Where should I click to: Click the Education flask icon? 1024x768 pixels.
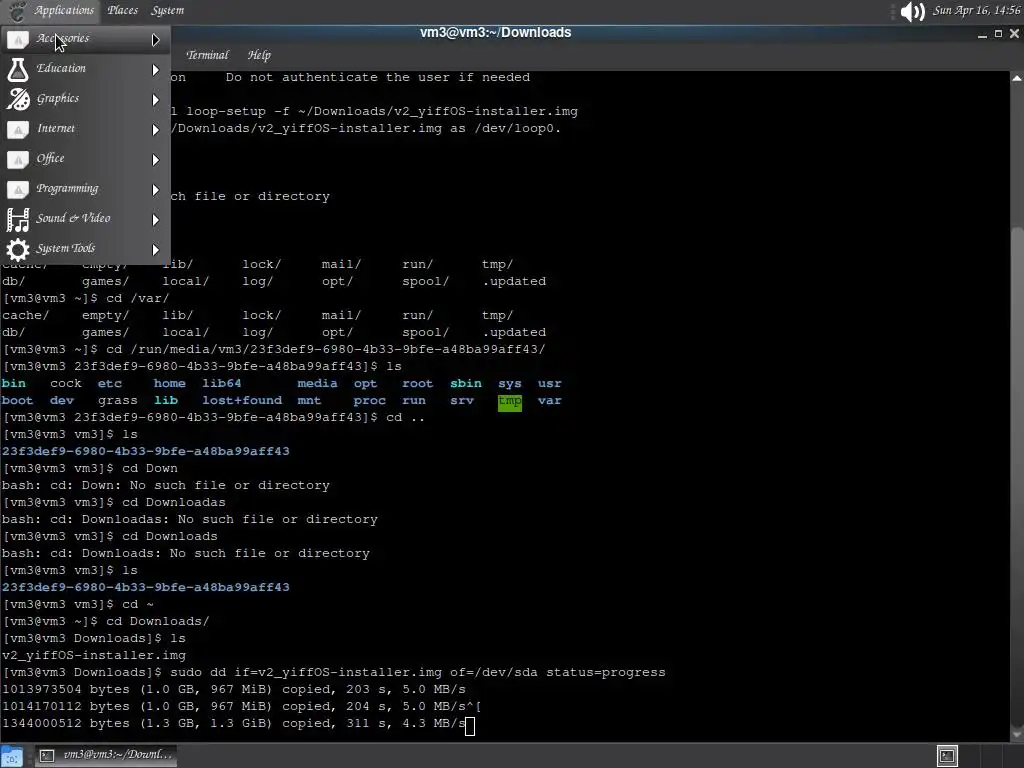tap(18, 69)
